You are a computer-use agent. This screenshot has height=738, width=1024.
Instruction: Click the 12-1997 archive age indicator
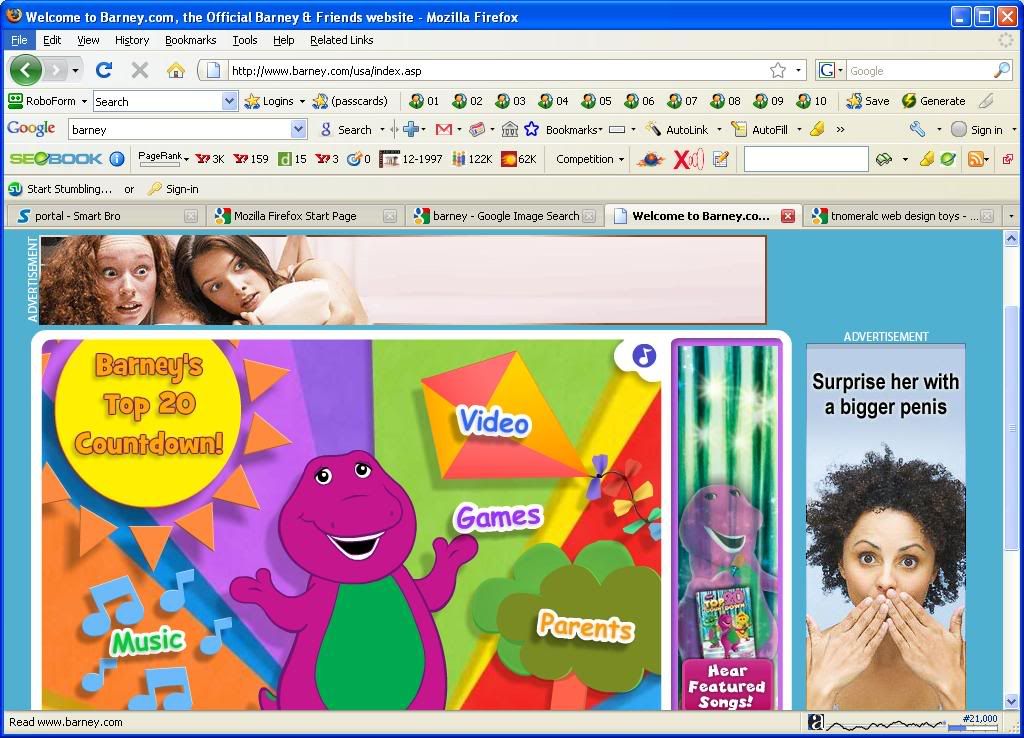pos(411,159)
